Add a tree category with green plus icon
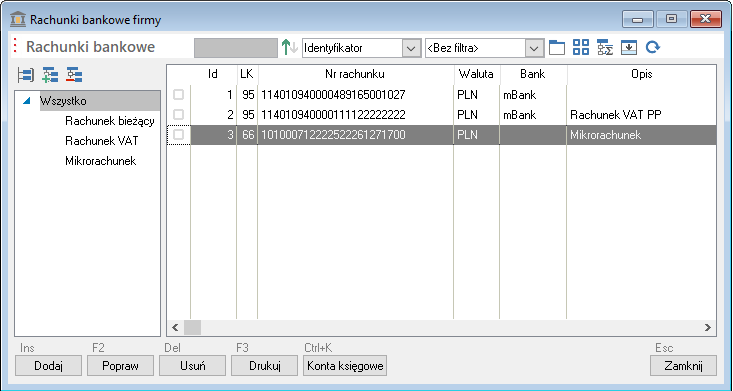This screenshot has height=391, width=733. point(50,75)
